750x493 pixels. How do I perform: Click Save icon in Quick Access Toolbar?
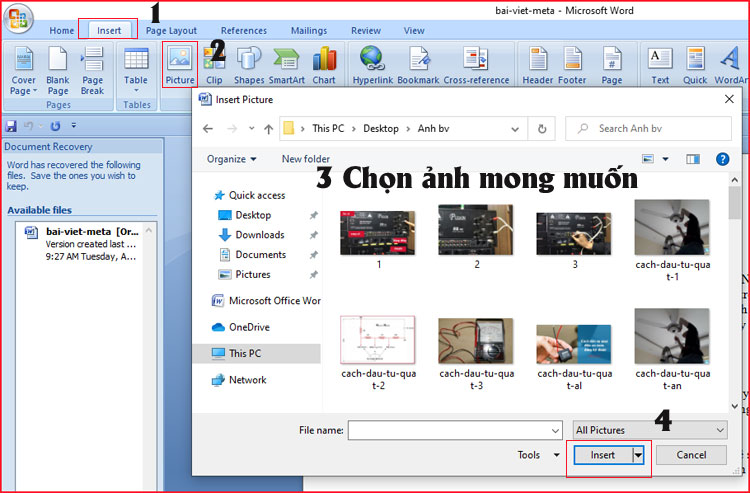click(11, 126)
